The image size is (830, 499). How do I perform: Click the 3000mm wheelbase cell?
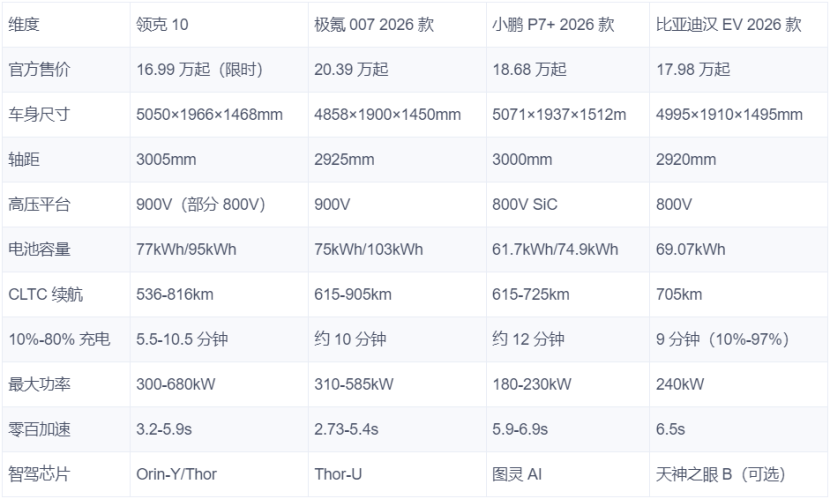568,159
